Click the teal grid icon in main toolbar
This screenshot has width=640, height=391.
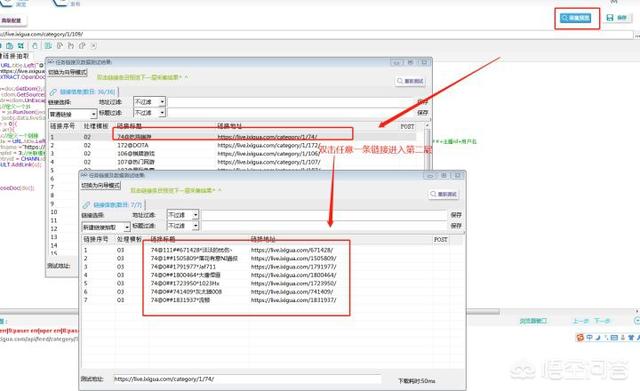[20, 46]
